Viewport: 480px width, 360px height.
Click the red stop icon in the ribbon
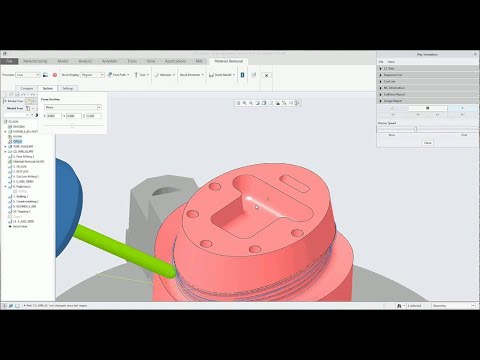[55, 75]
